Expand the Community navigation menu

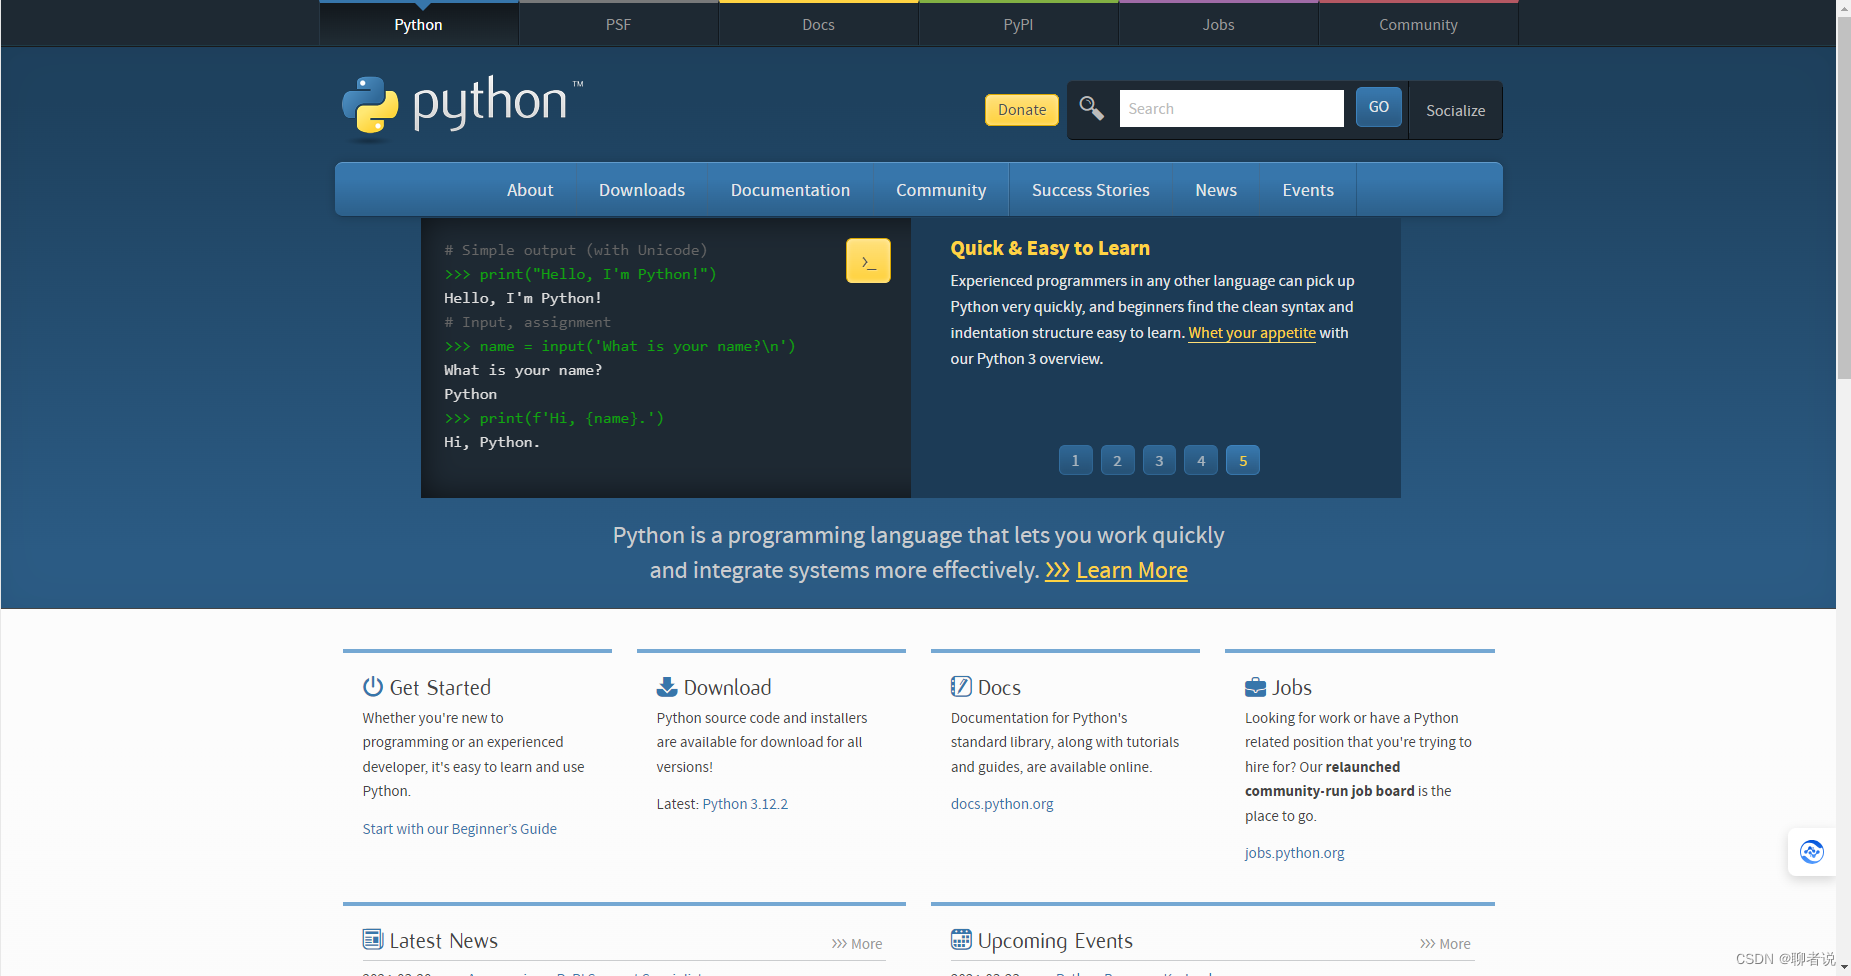pos(940,189)
